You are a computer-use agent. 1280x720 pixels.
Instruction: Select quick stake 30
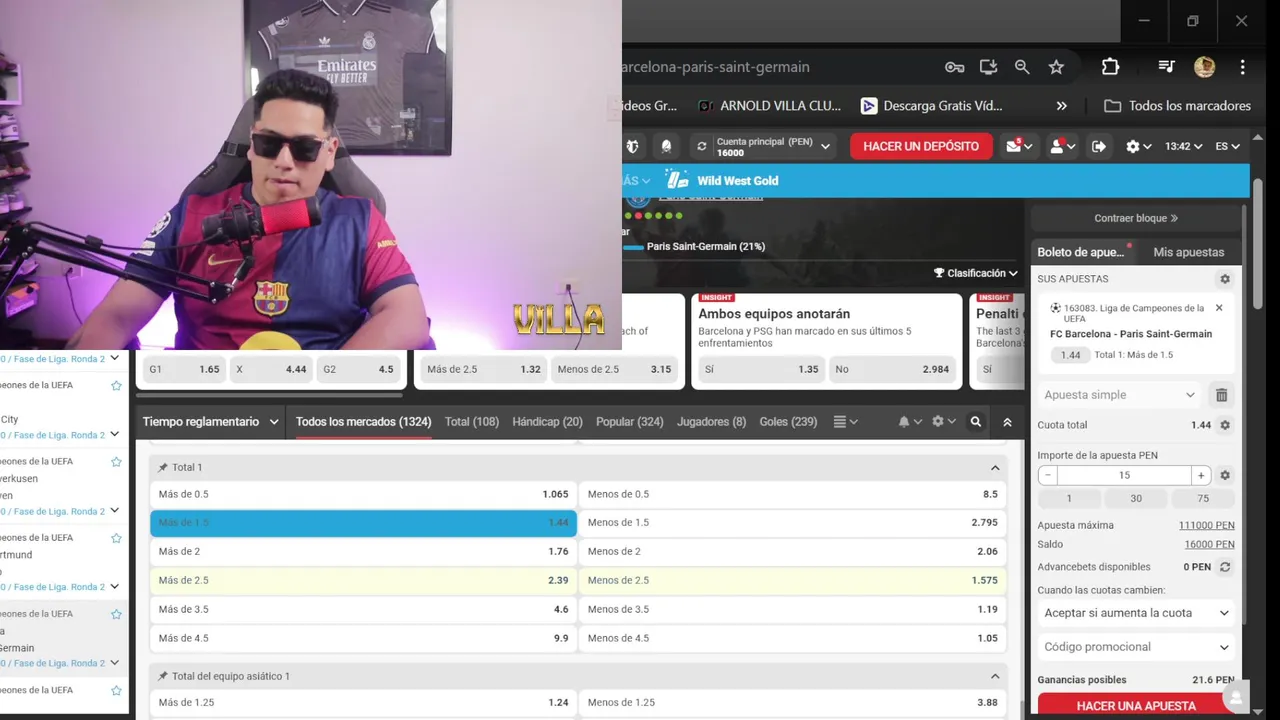click(x=1136, y=498)
